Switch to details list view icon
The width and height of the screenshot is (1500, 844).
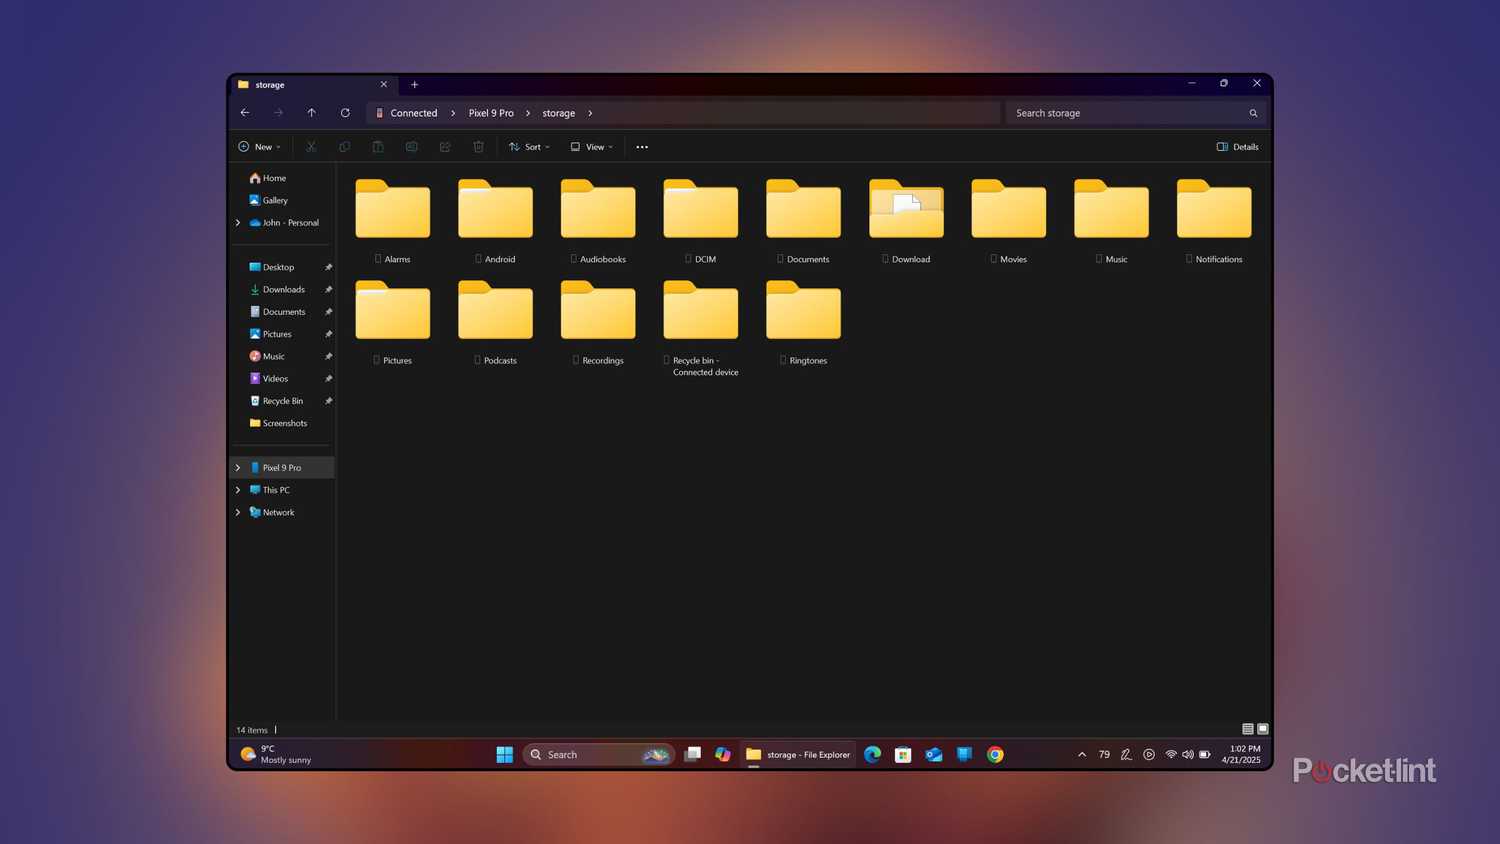coord(1248,729)
